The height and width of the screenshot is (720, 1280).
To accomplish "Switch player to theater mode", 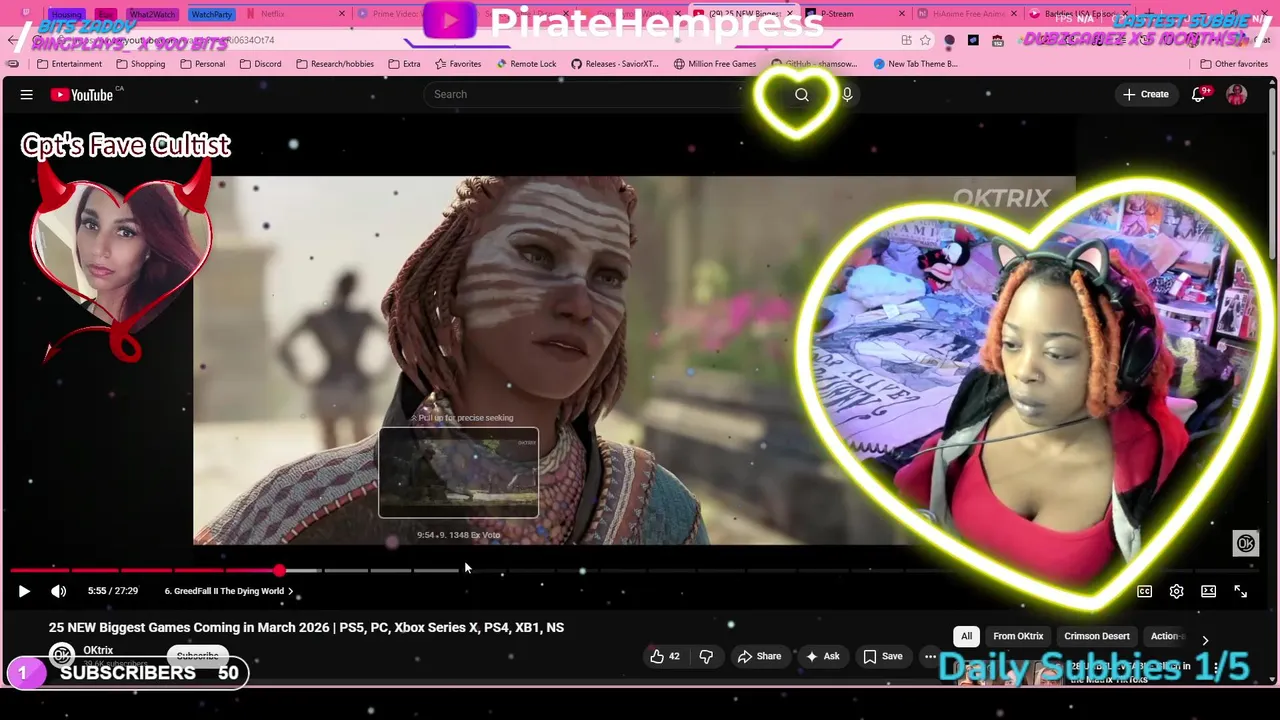I will [x=1208, y=591].
